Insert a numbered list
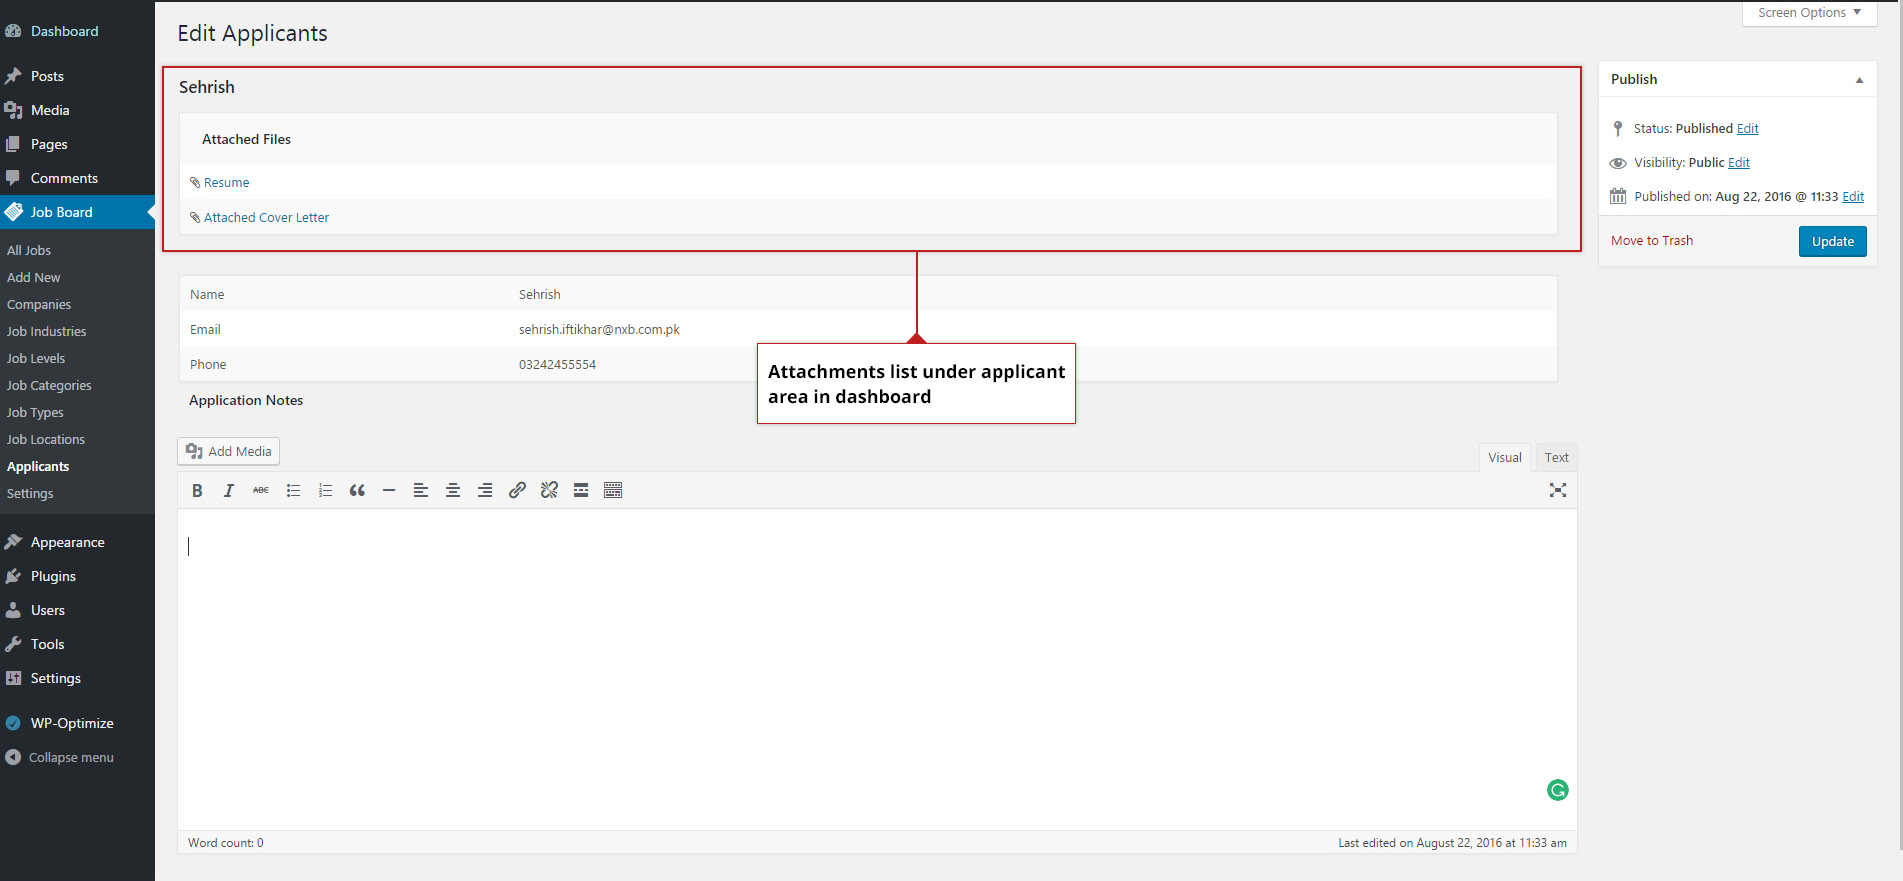Screen dimensions: 1903x881 tap(325, 490)
